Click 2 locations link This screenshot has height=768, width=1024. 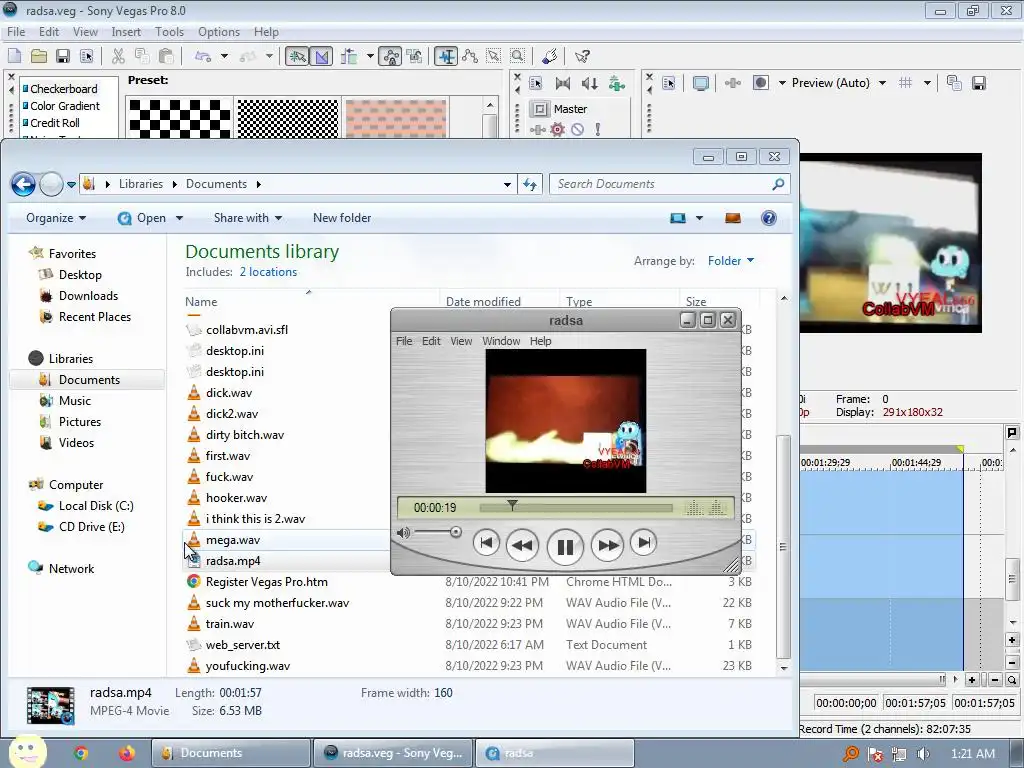point(268,272)
